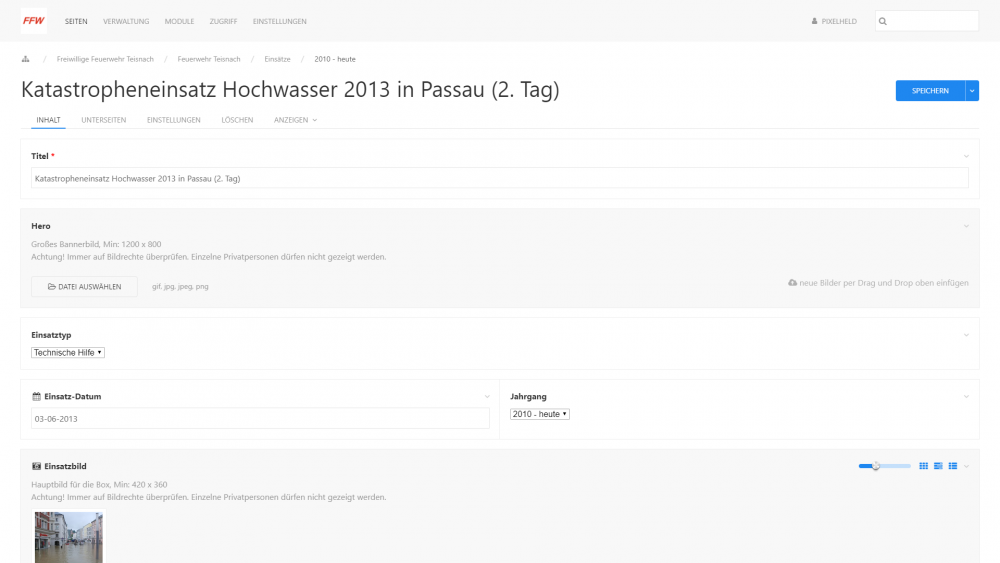Open the page tree sitemap icon
This screenshot has height=563, width=1000.
click(25, 59)
